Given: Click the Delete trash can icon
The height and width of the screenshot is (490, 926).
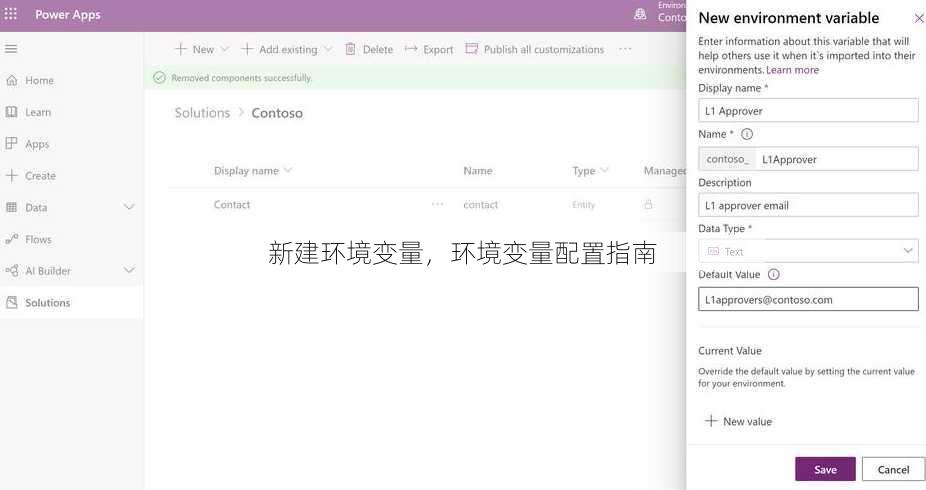Looking at the screenshot, I should click(350, 49).
